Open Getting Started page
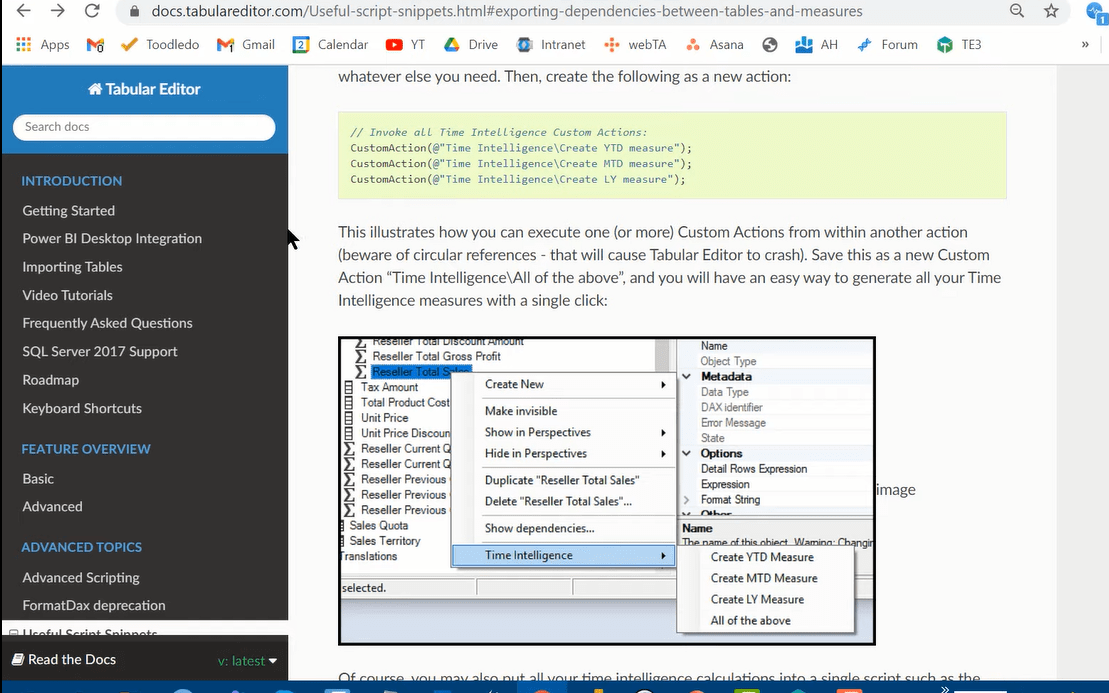1109x693 pixels. (x=69, y=211)
